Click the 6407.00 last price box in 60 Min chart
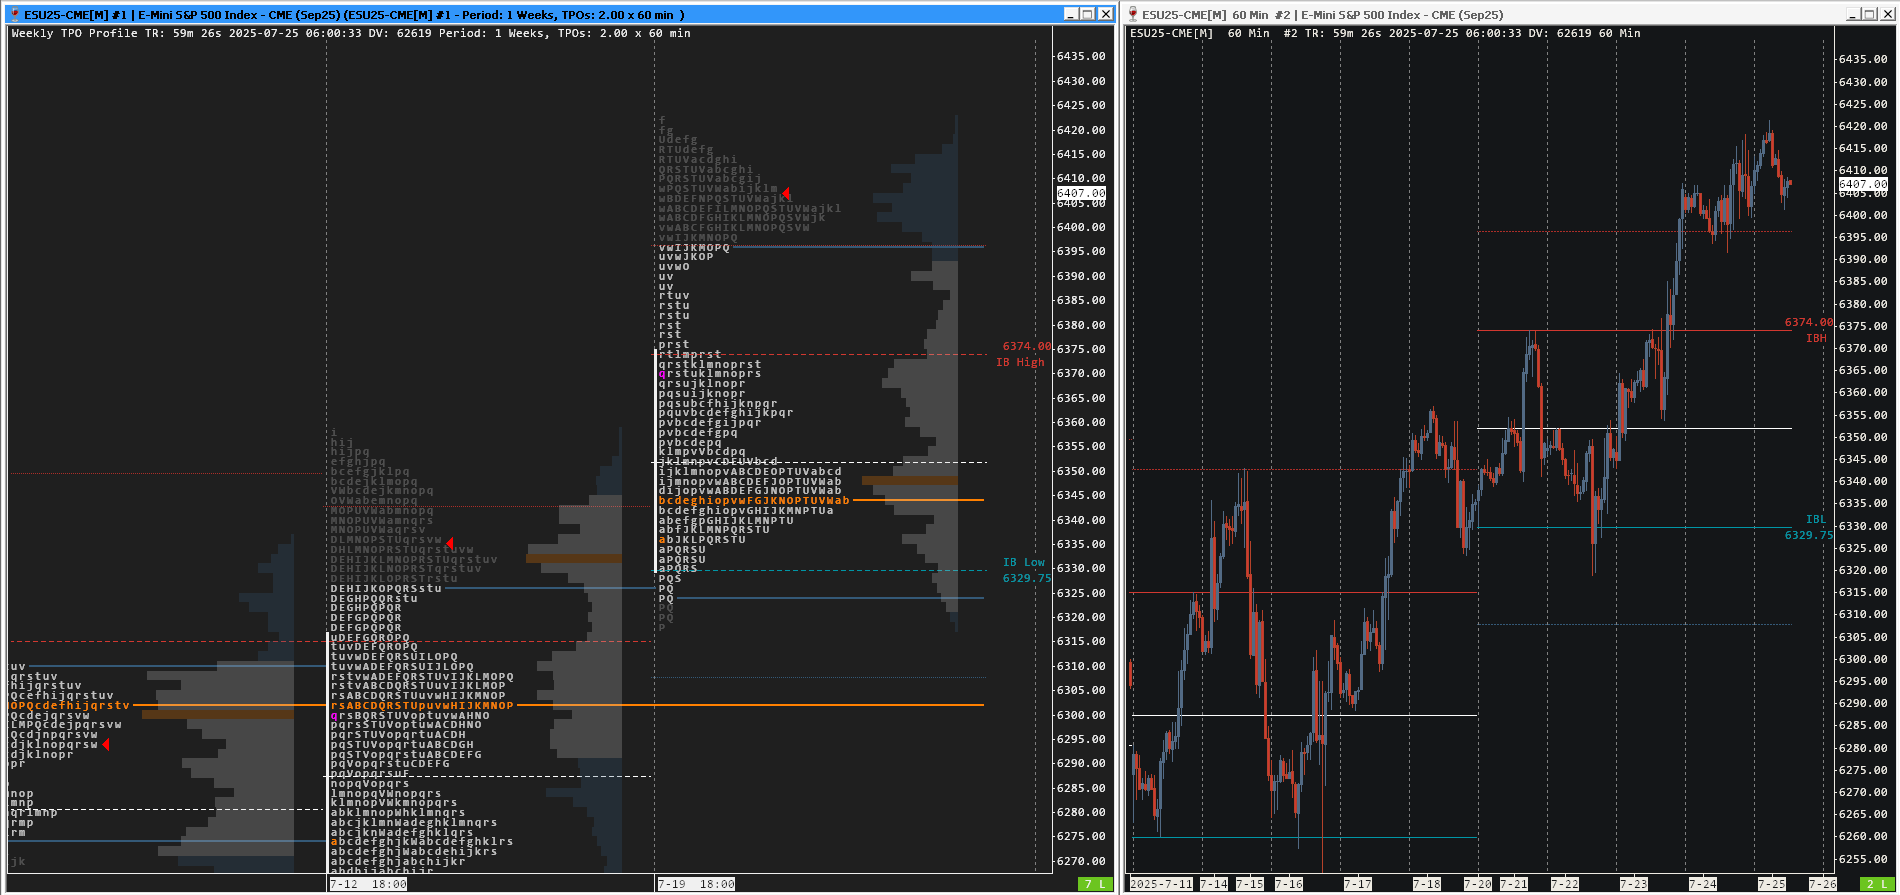1900x895 pixels. [1864, 184]
